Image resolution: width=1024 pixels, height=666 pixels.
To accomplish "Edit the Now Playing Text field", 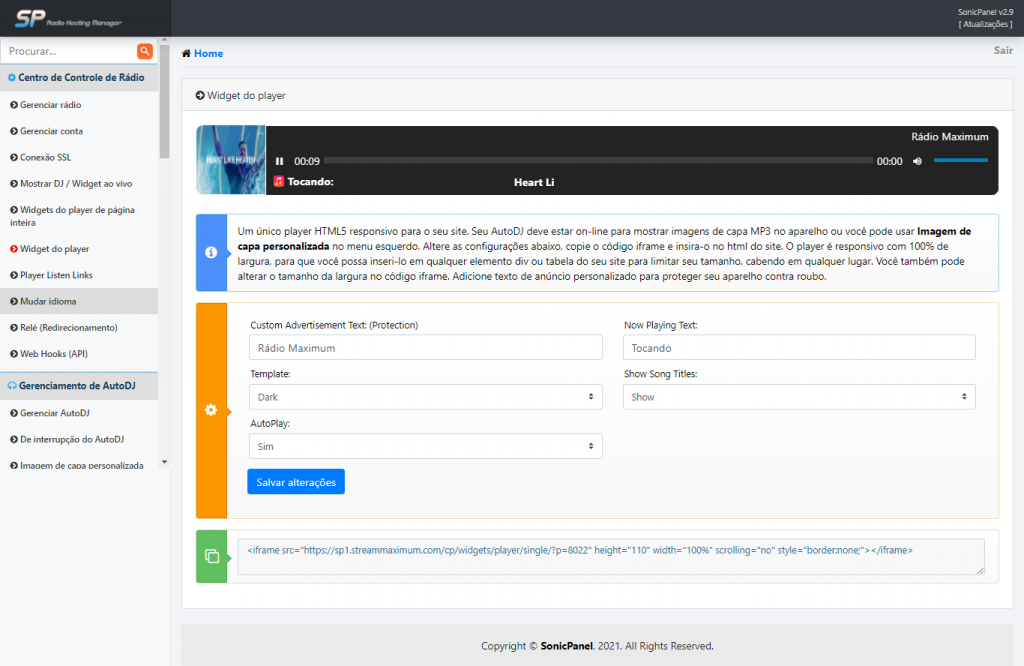I will coord(799,347).
